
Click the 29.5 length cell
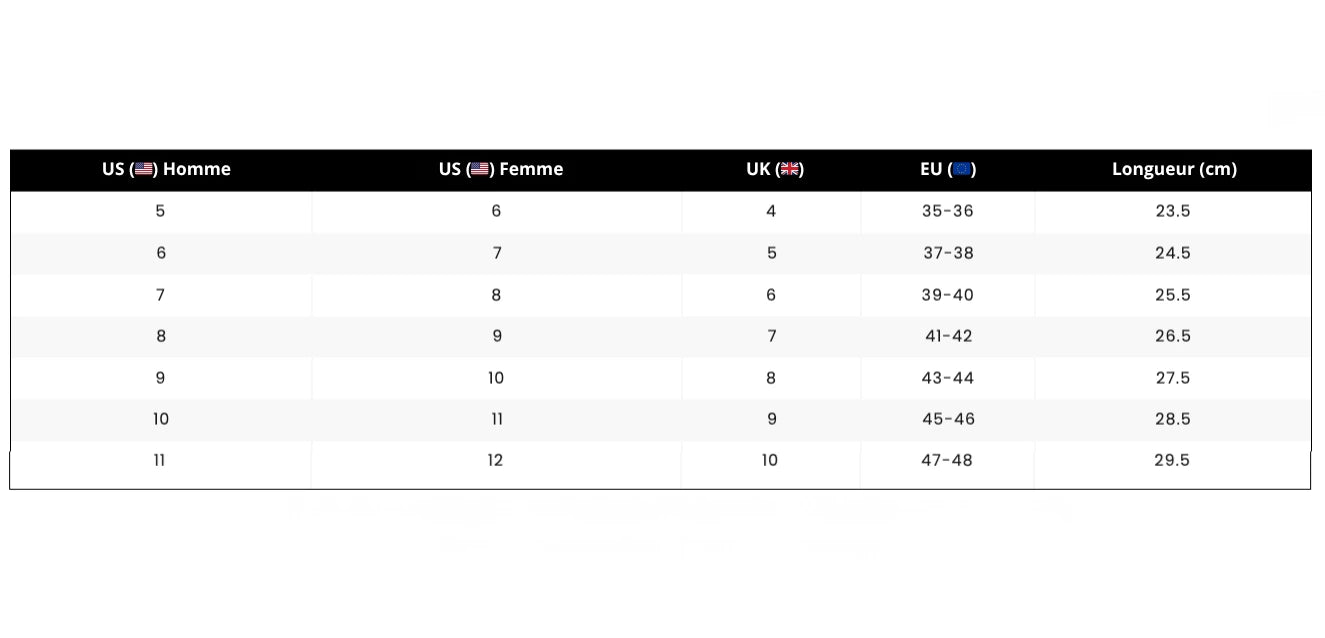[x=1172, y=460]
